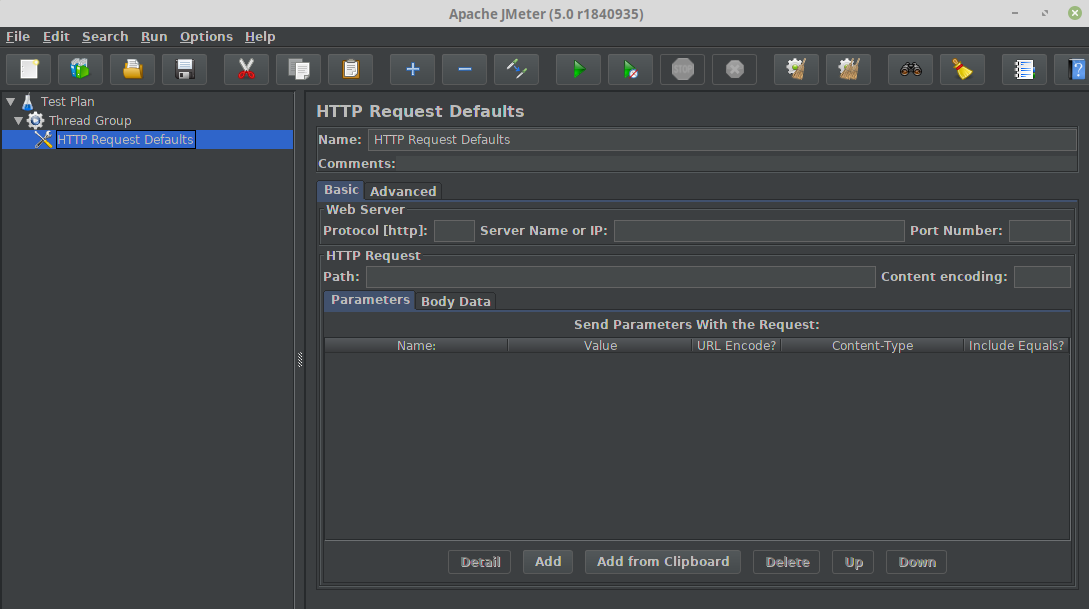The height and width of the screenshot is (609, 1089).
Task: Switch to the Basic tab
Action: 341,190
